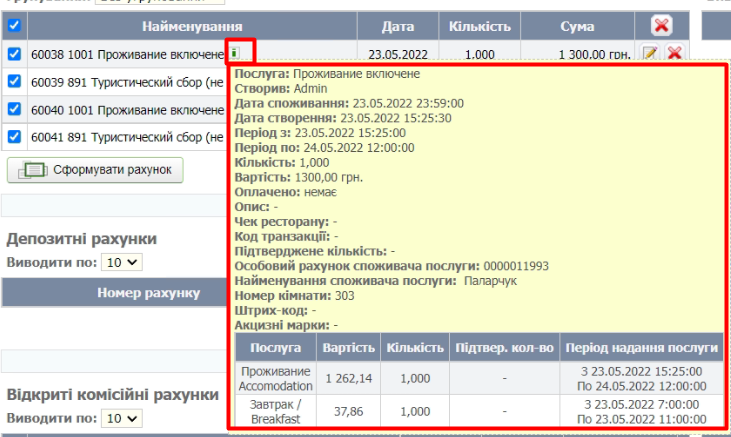
Task: Uncheck the checkbox for row 60038
Action: coord(14,54)
